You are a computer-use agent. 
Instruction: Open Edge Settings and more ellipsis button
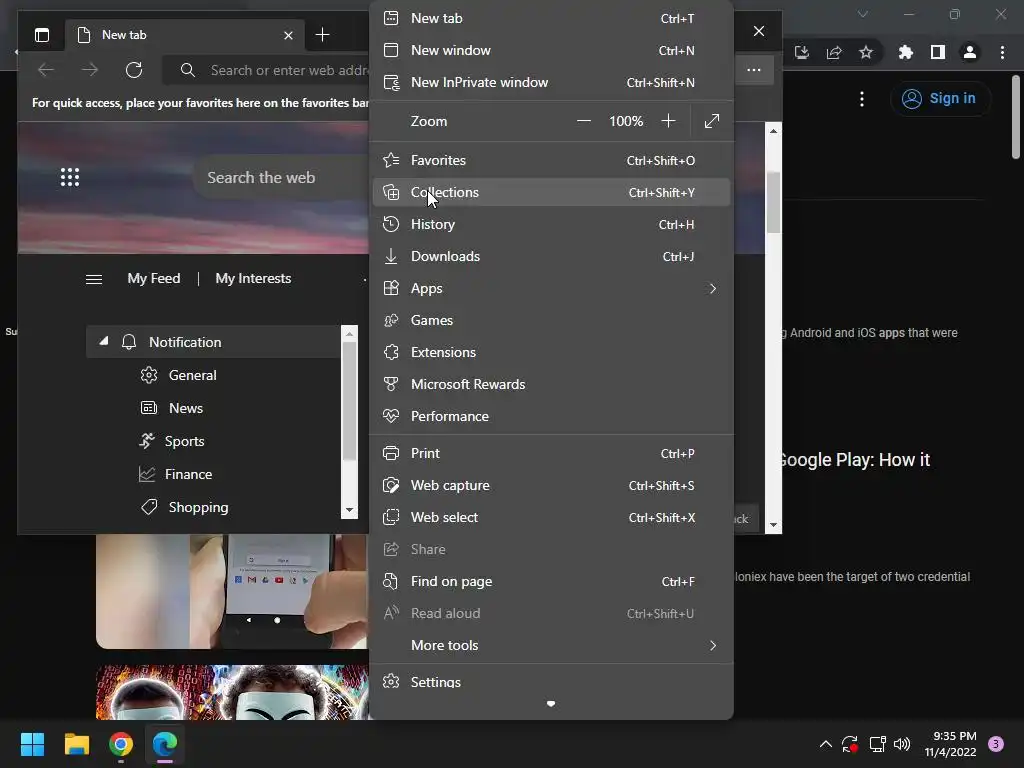tap(754, 70)
